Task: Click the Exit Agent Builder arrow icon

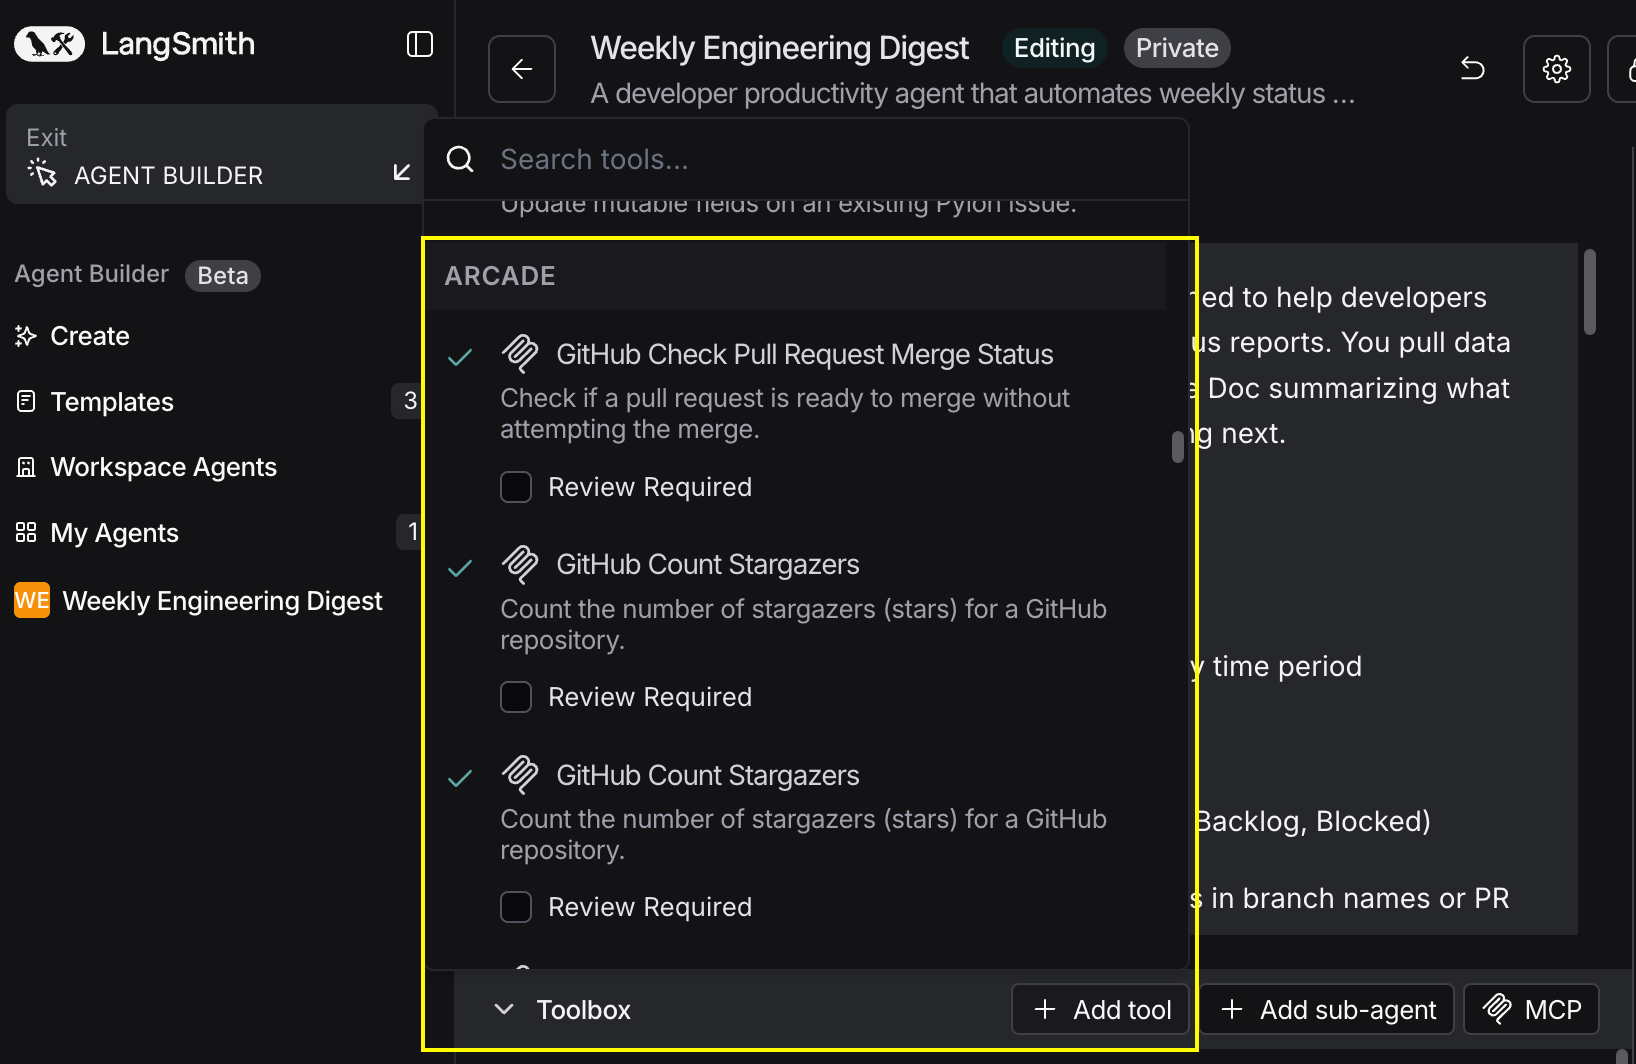Action: 402,173
